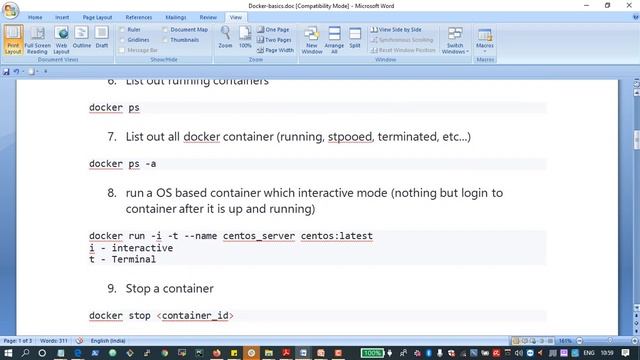Click the zoom in plus button

[634, 340]
